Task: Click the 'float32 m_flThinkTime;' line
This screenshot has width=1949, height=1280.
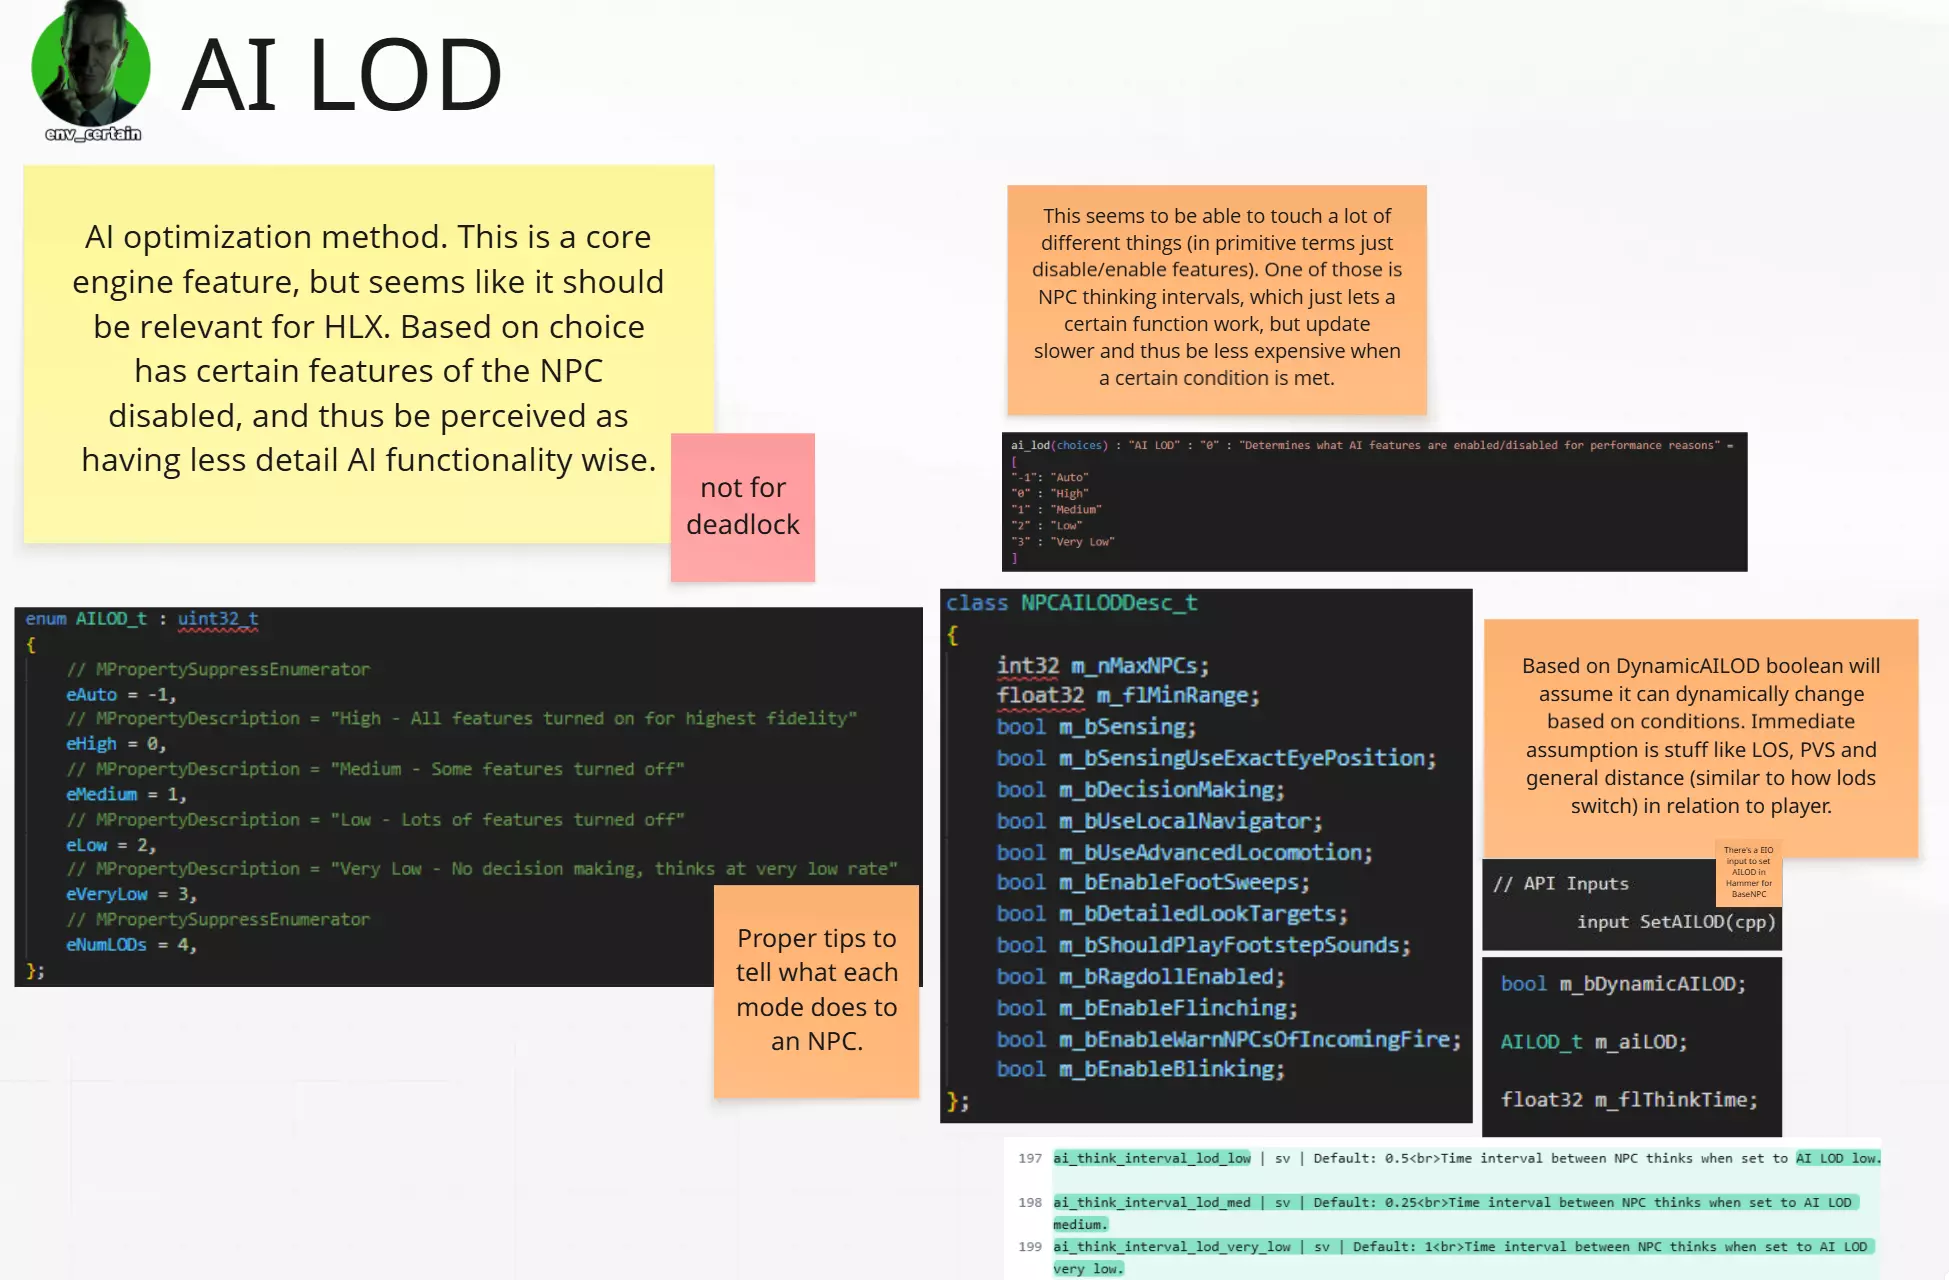Action: click(1629, 1100)
